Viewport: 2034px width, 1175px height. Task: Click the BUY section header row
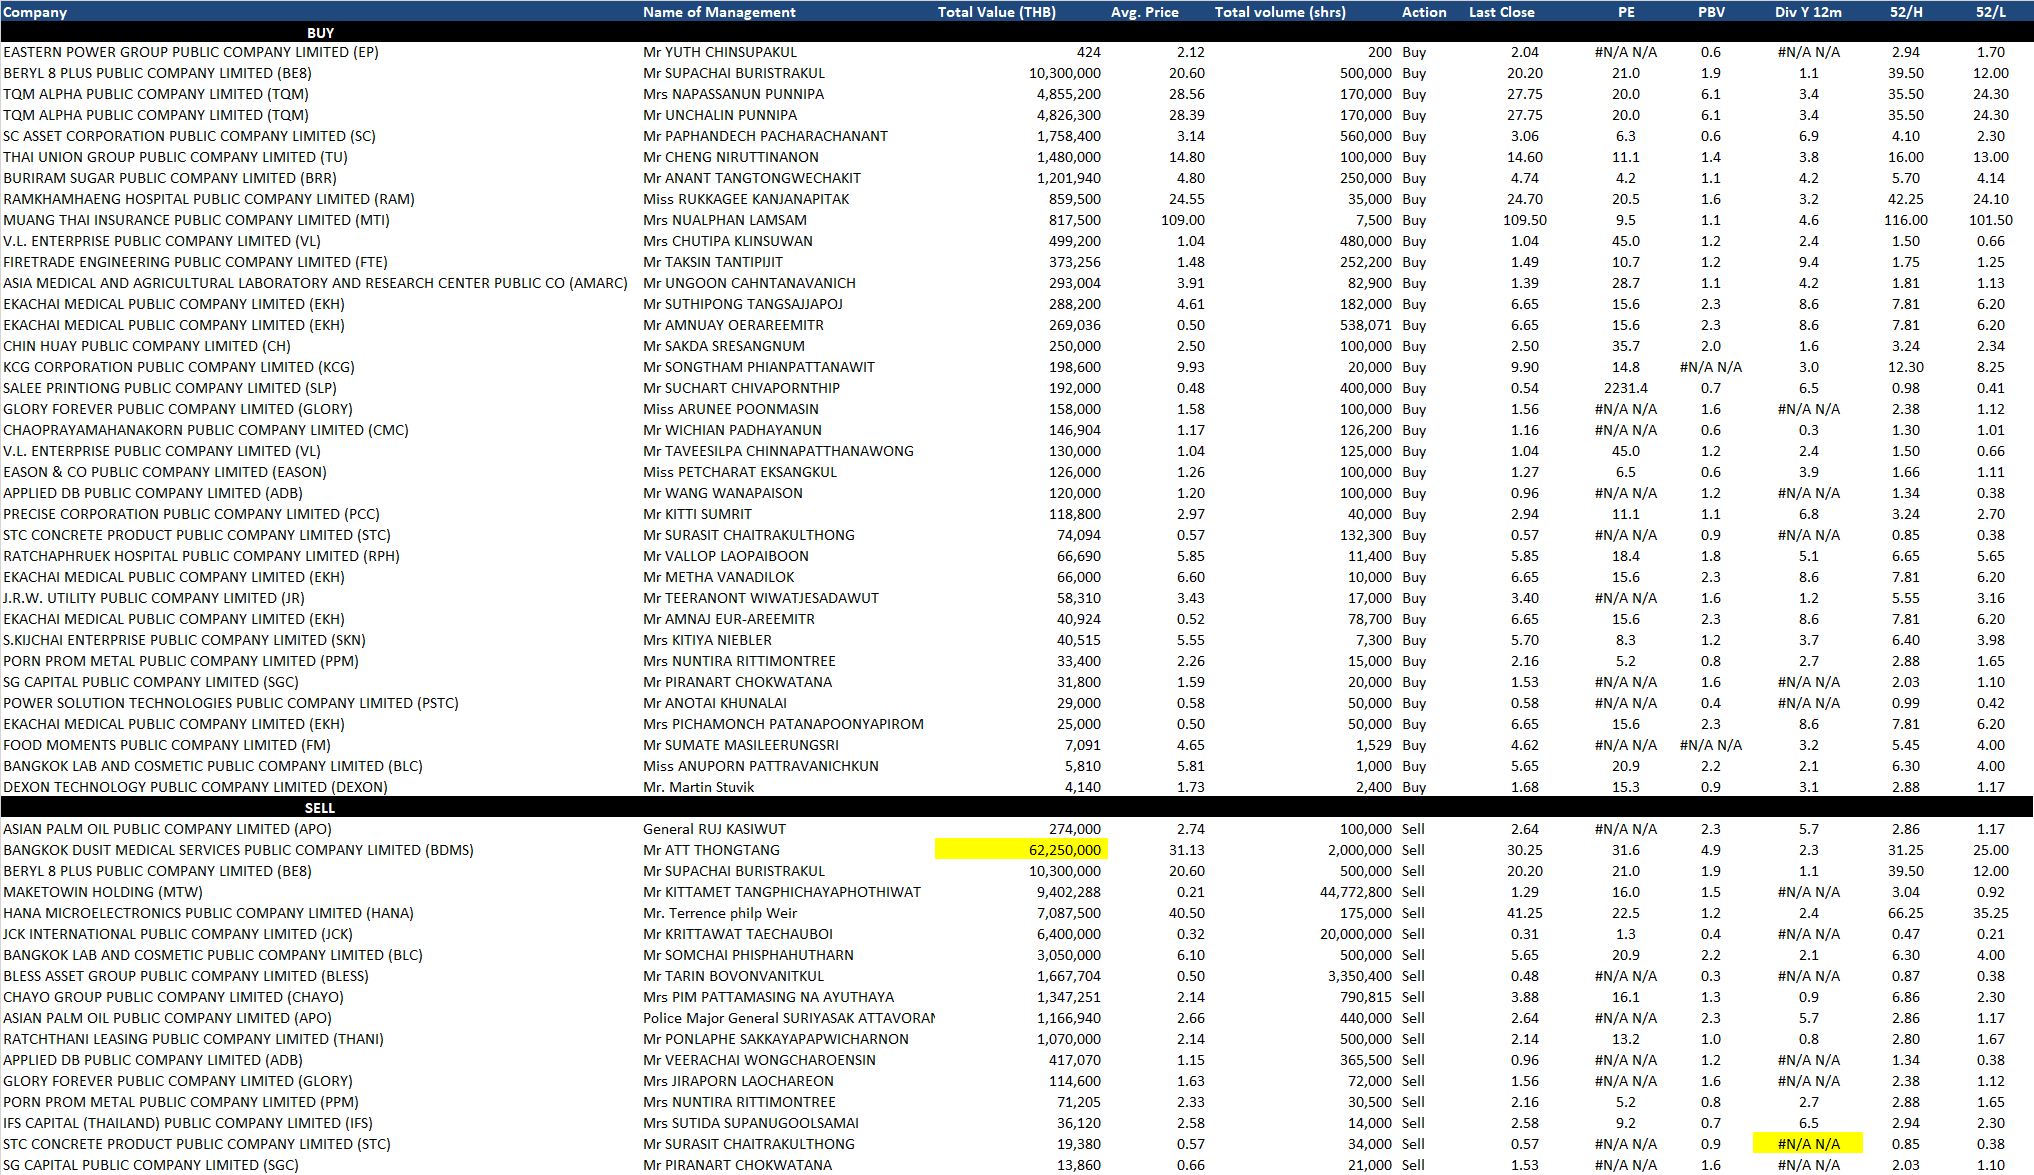click(x=320, y=33)
